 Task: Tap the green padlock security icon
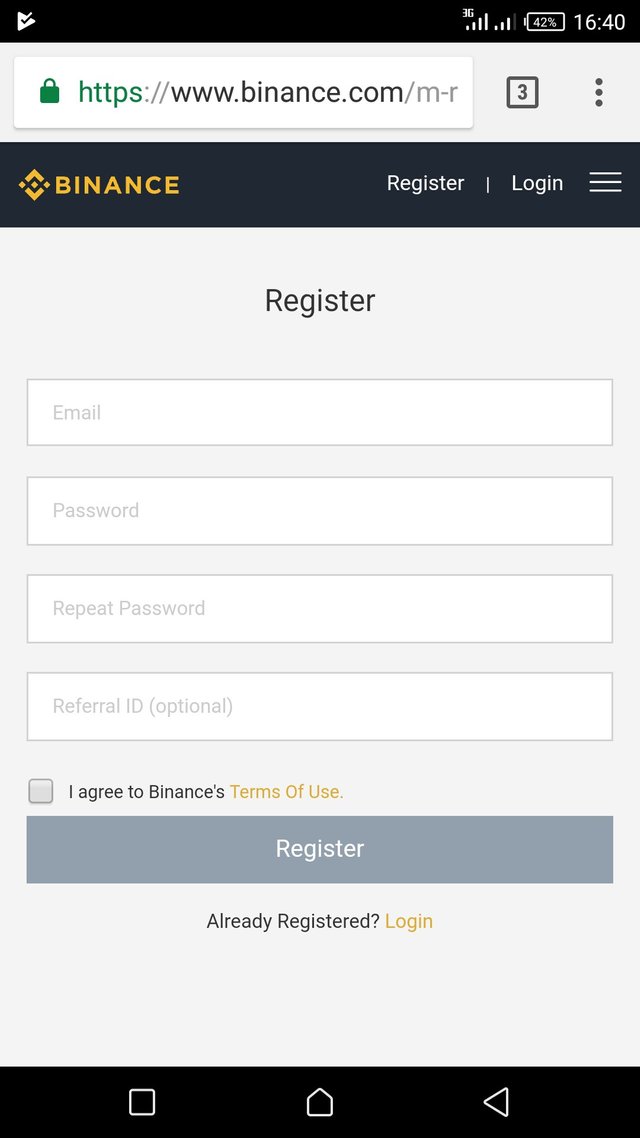tap(49, 93)
